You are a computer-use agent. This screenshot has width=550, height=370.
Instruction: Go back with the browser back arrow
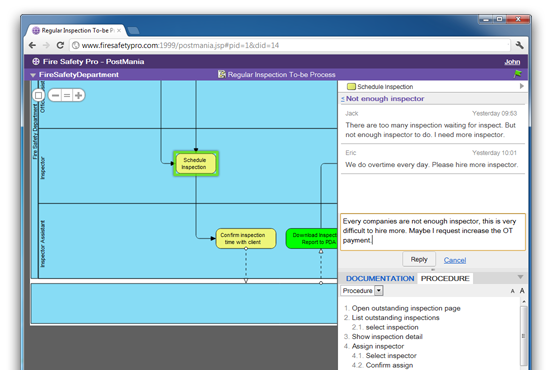[32, 45]
